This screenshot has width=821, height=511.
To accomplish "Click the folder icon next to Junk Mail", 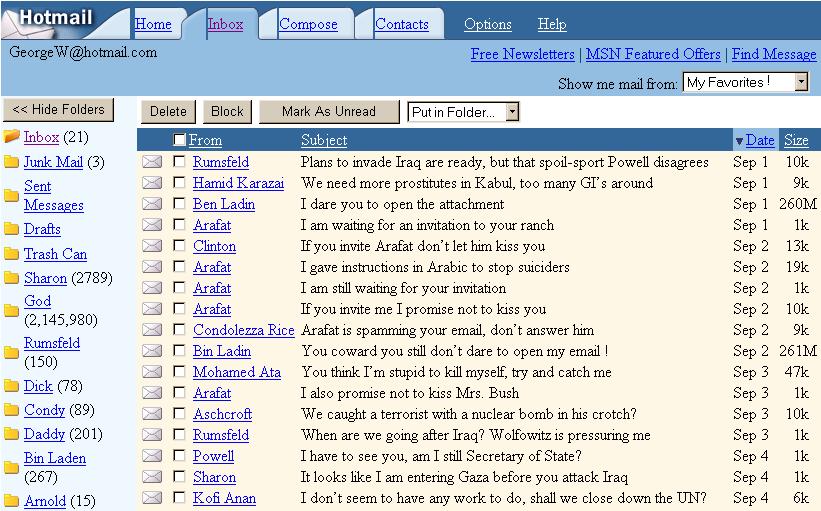I will 12,162.
